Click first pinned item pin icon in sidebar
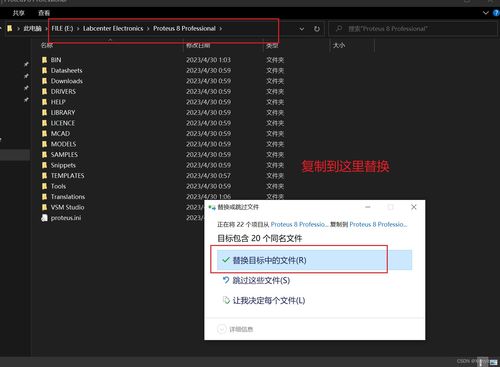Screen dimensions: 500x367 (x=26, y=64)
